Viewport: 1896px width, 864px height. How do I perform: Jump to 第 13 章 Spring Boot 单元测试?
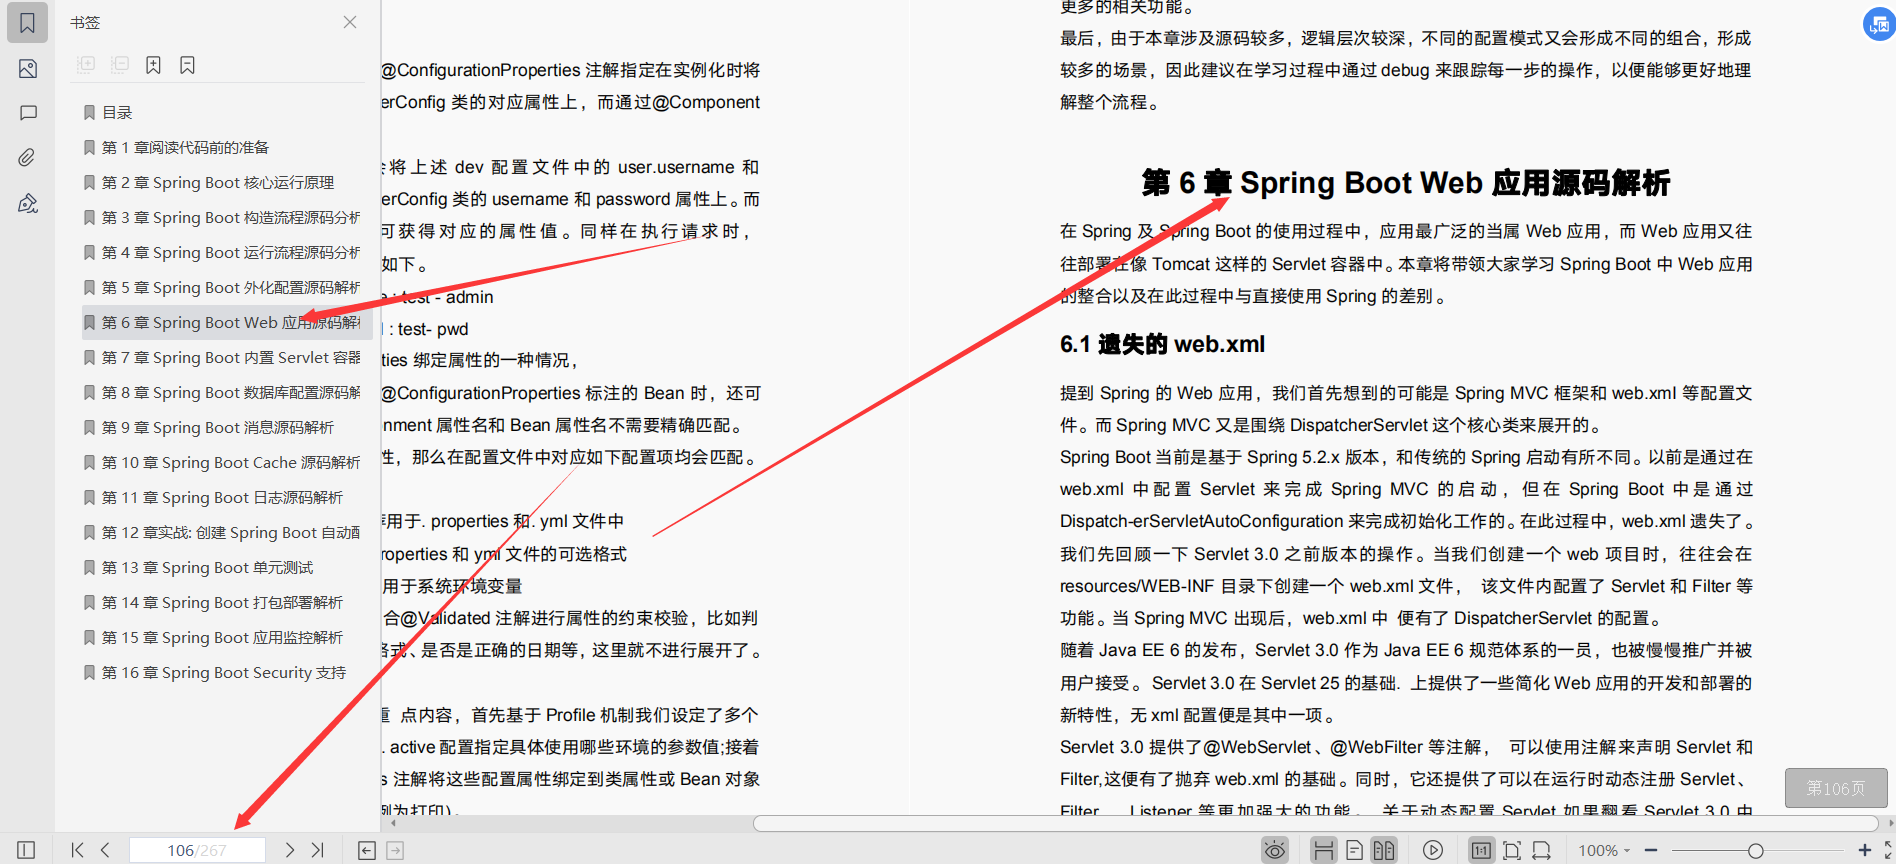207,567
